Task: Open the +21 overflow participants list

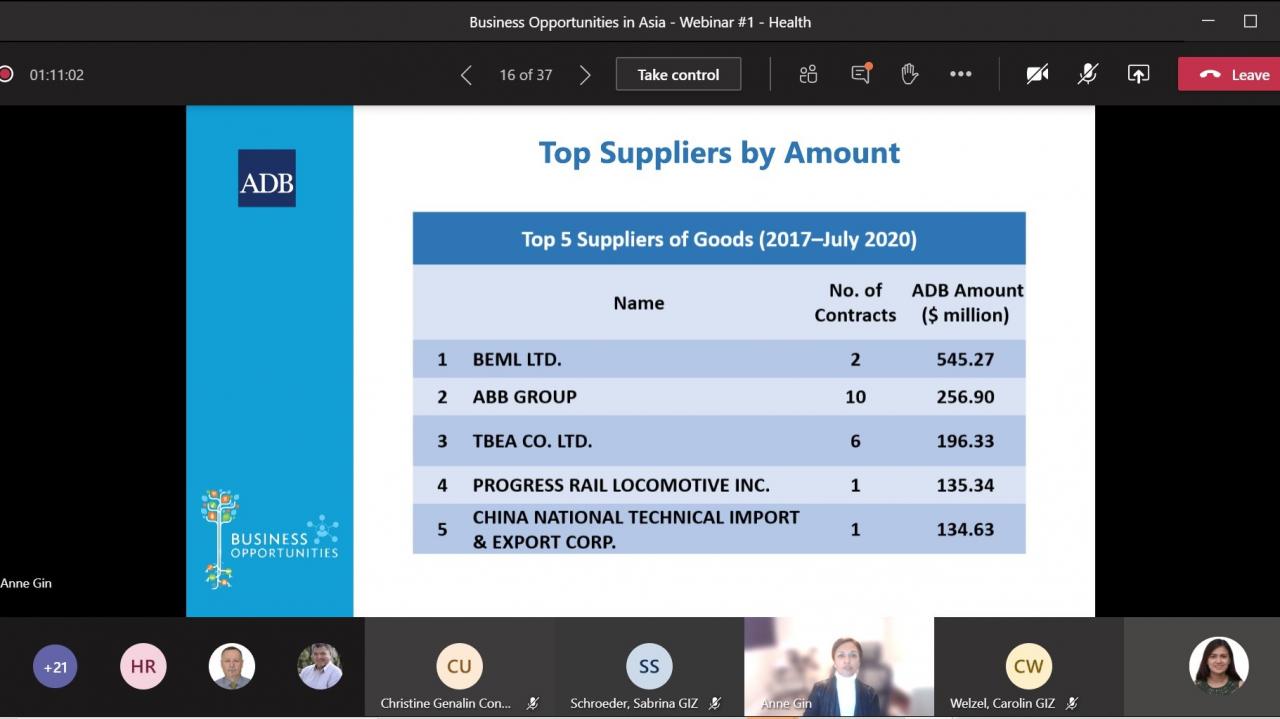Action: tap(55, 667)
